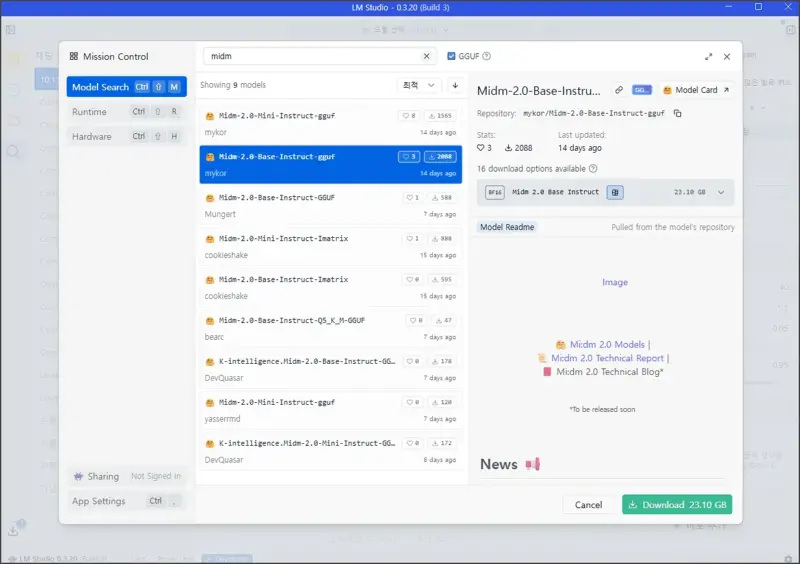The height and width of the screenshot is (564, 800).
Task: Toggle the GGUF checkbox
Action: pos(451,56)
